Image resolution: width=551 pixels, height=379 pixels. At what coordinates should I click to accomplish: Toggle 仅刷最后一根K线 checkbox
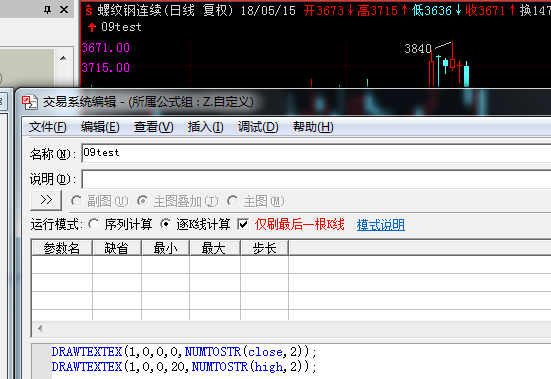coord(243,224)
